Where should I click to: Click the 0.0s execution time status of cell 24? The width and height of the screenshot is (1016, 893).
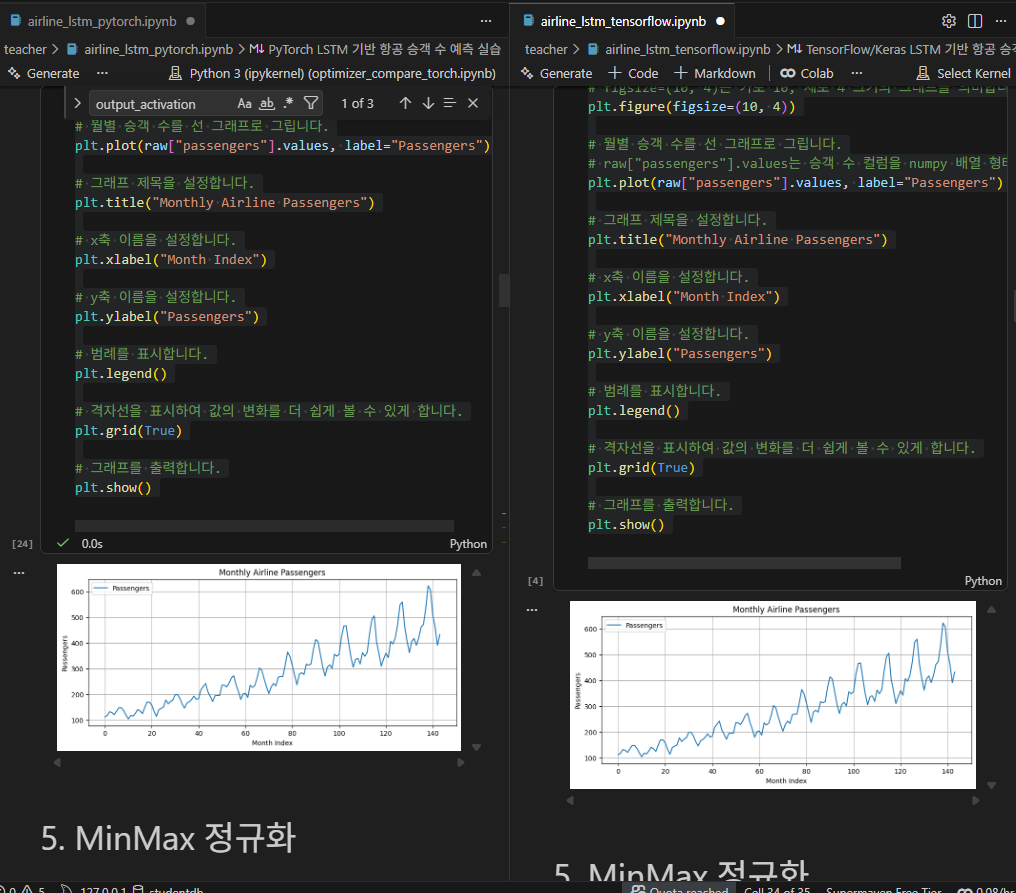92,544
